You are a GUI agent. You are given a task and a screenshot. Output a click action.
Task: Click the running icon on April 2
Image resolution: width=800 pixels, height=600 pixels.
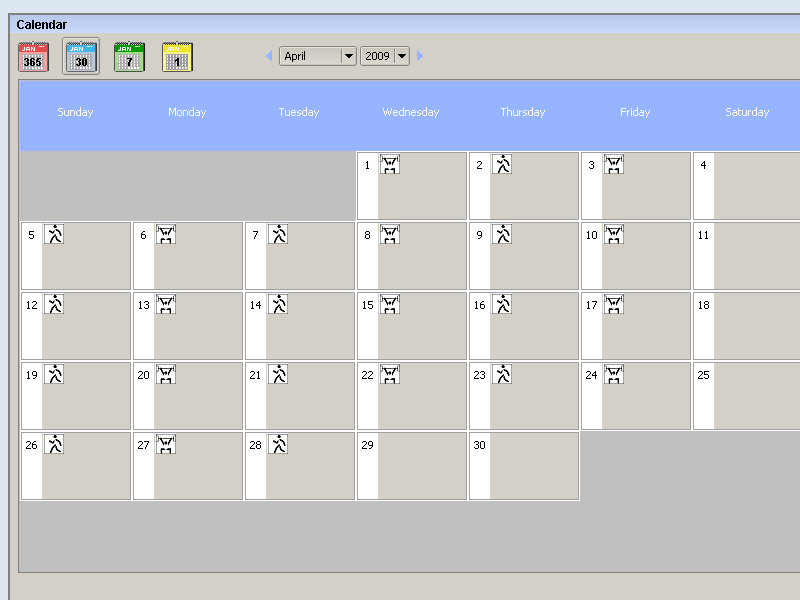click(x=502, y=165)
